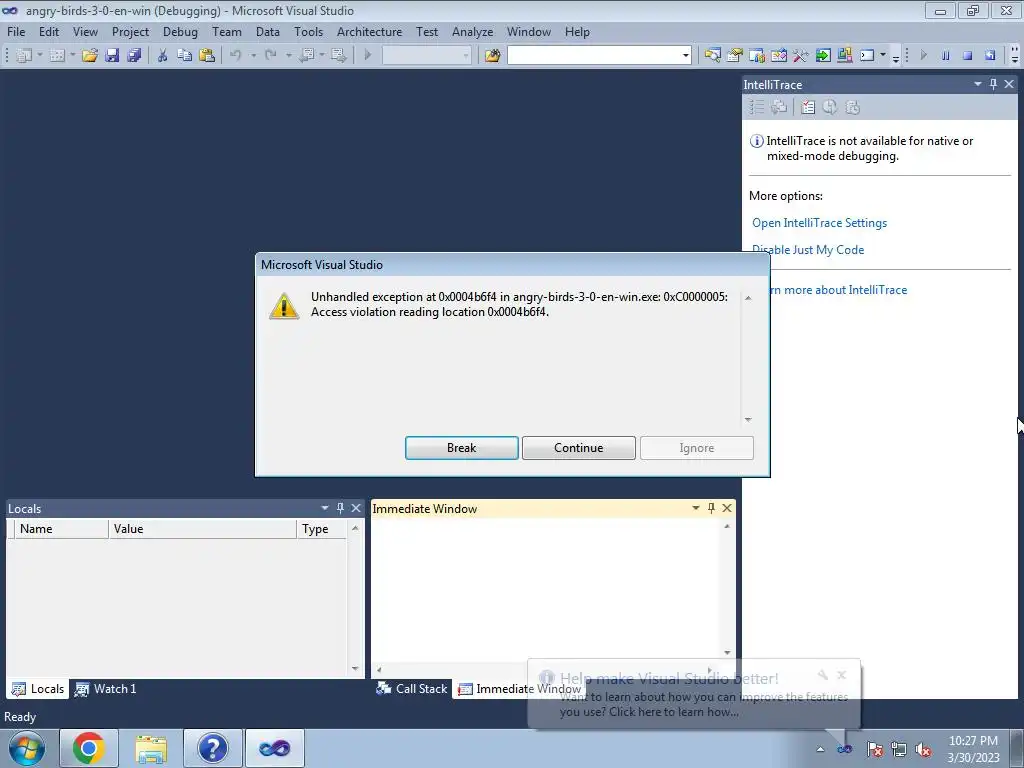This screenshot has width=1024, height=768.
Task: Click the Action Center flag tray icon
Action: tap(874, 749)
